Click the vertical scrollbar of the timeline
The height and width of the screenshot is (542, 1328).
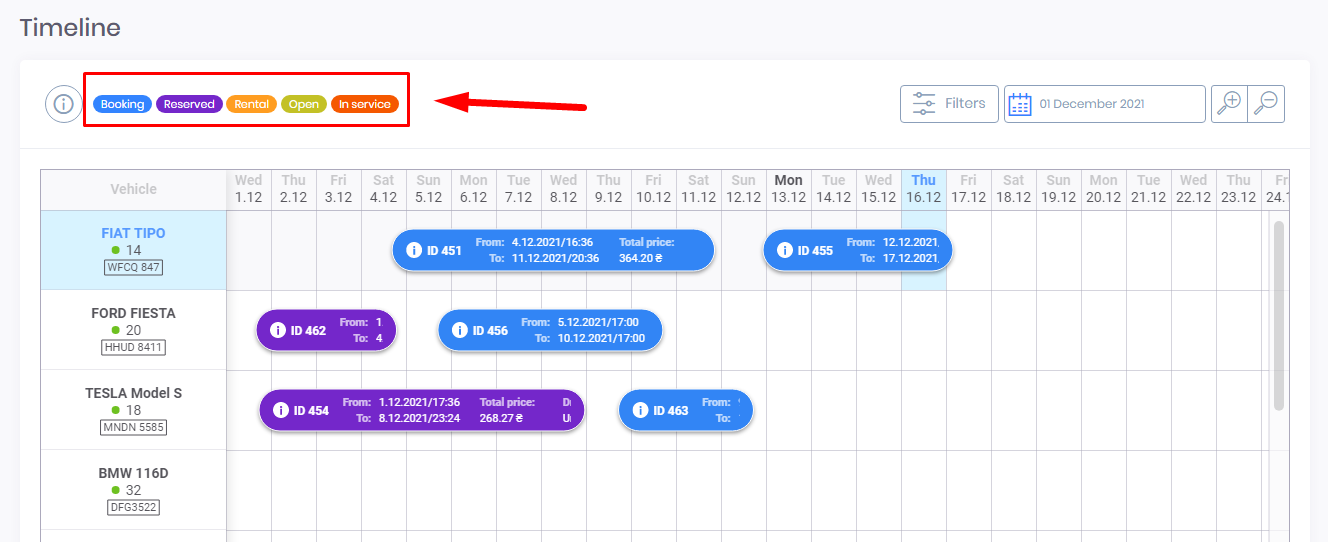pyautogui.click(x=1279, y=315)
